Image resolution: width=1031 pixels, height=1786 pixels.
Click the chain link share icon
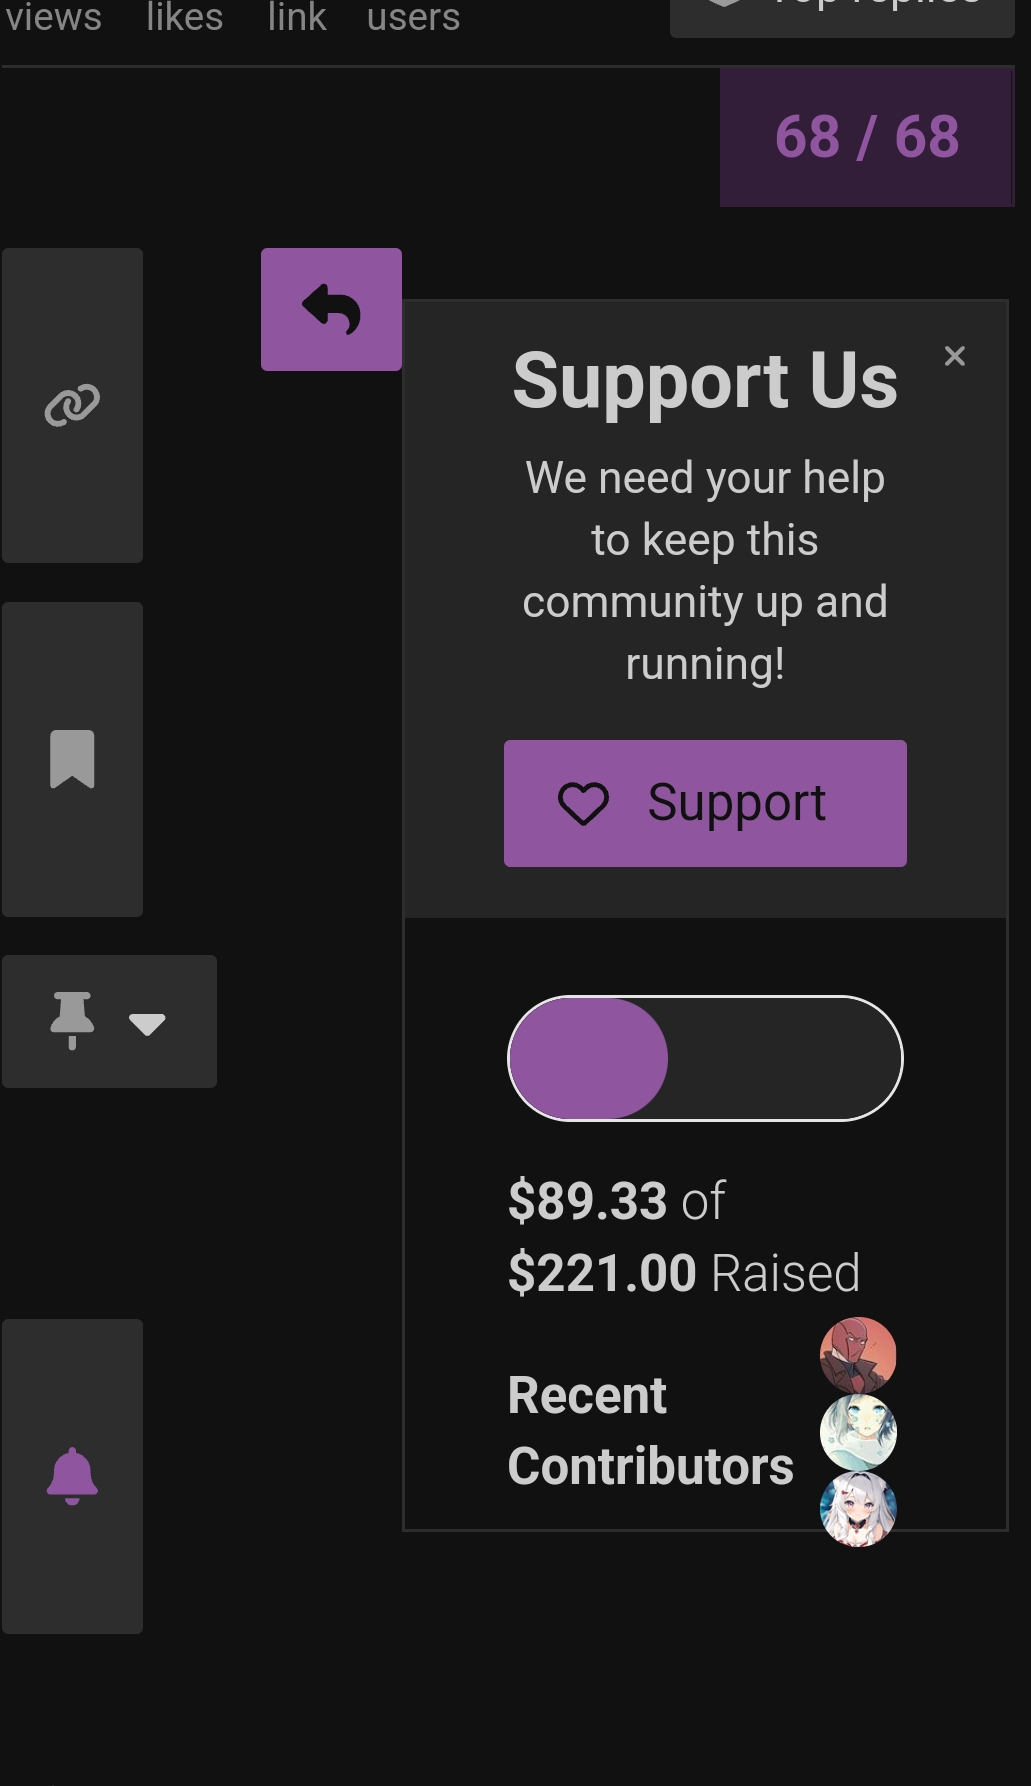72,405
